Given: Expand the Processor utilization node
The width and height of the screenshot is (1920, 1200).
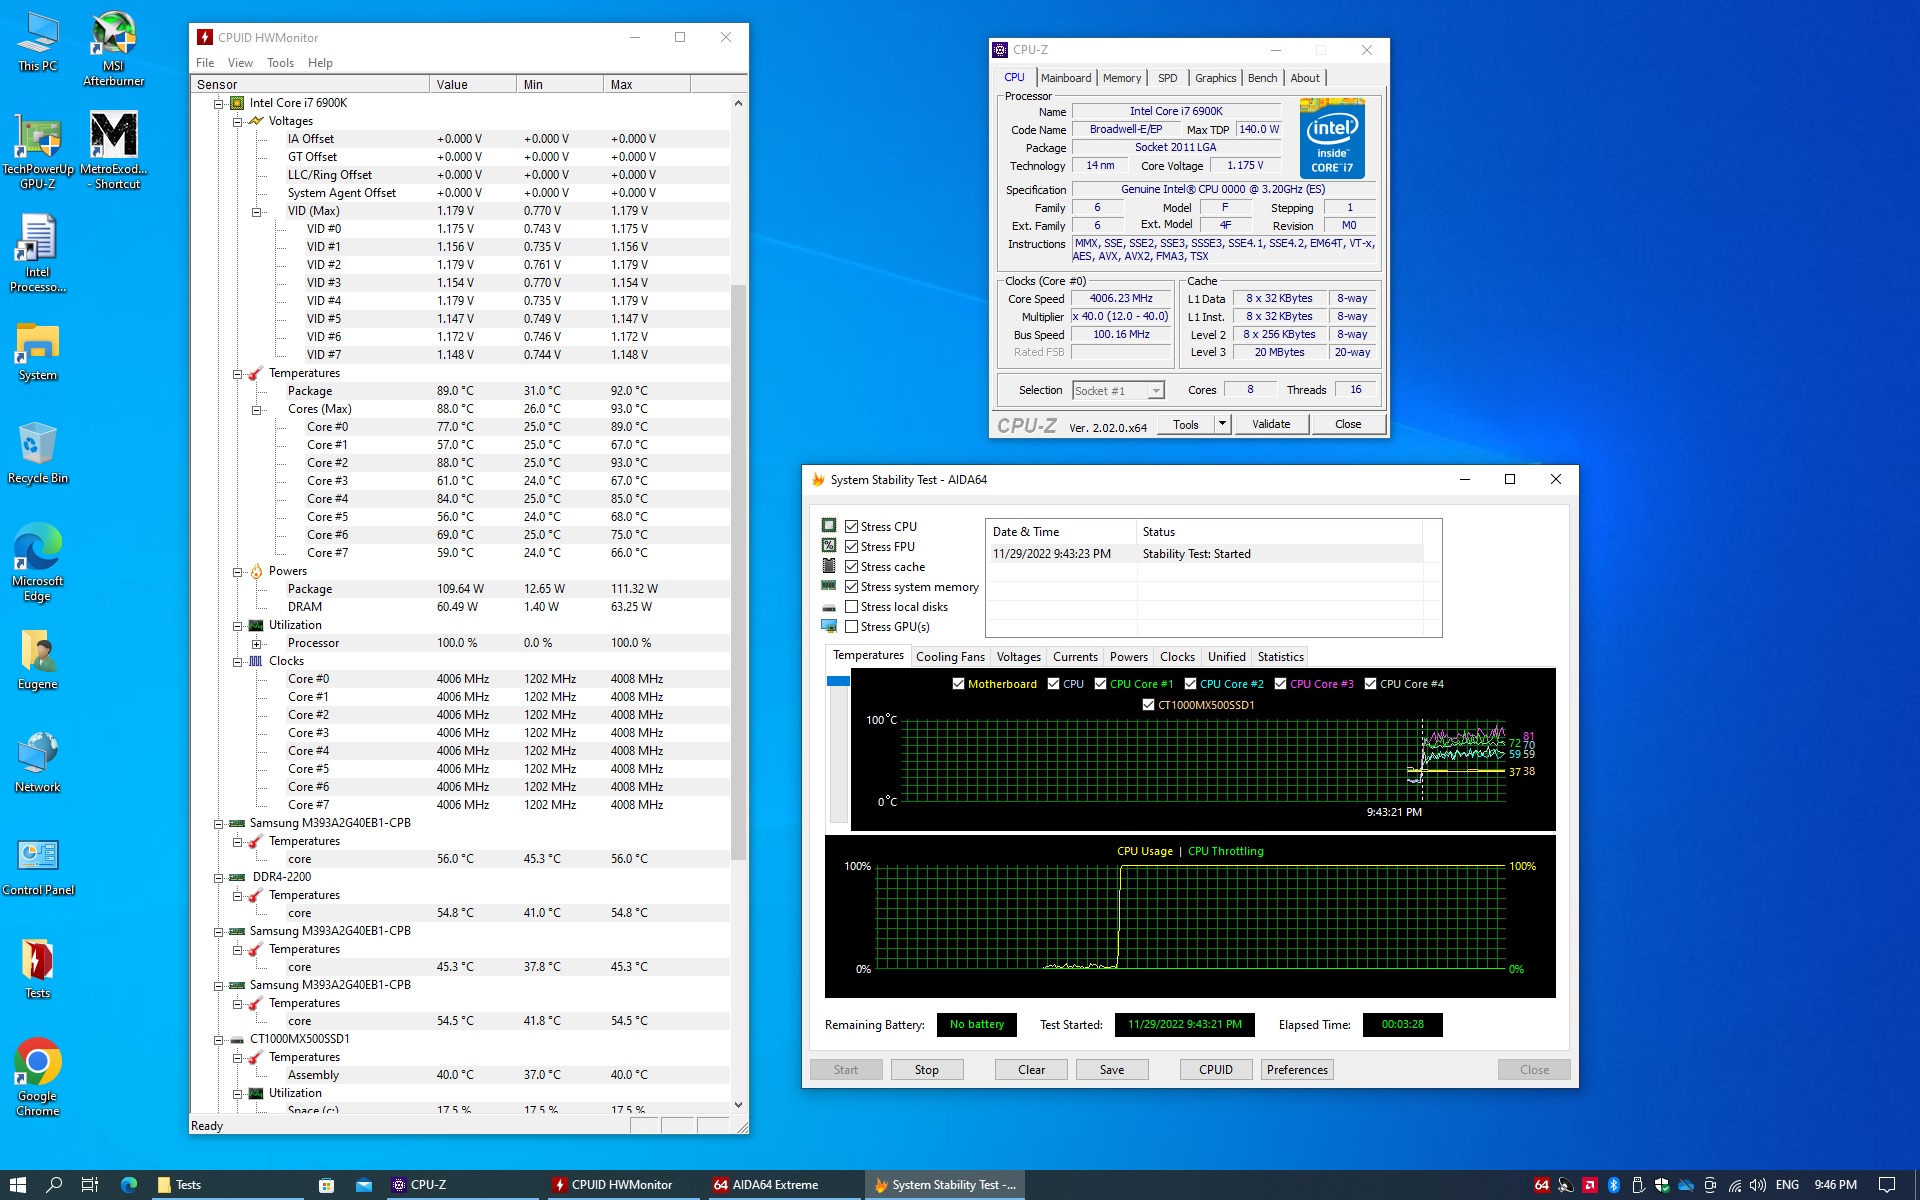Looking at the screenshot, I should pos(257,644).
